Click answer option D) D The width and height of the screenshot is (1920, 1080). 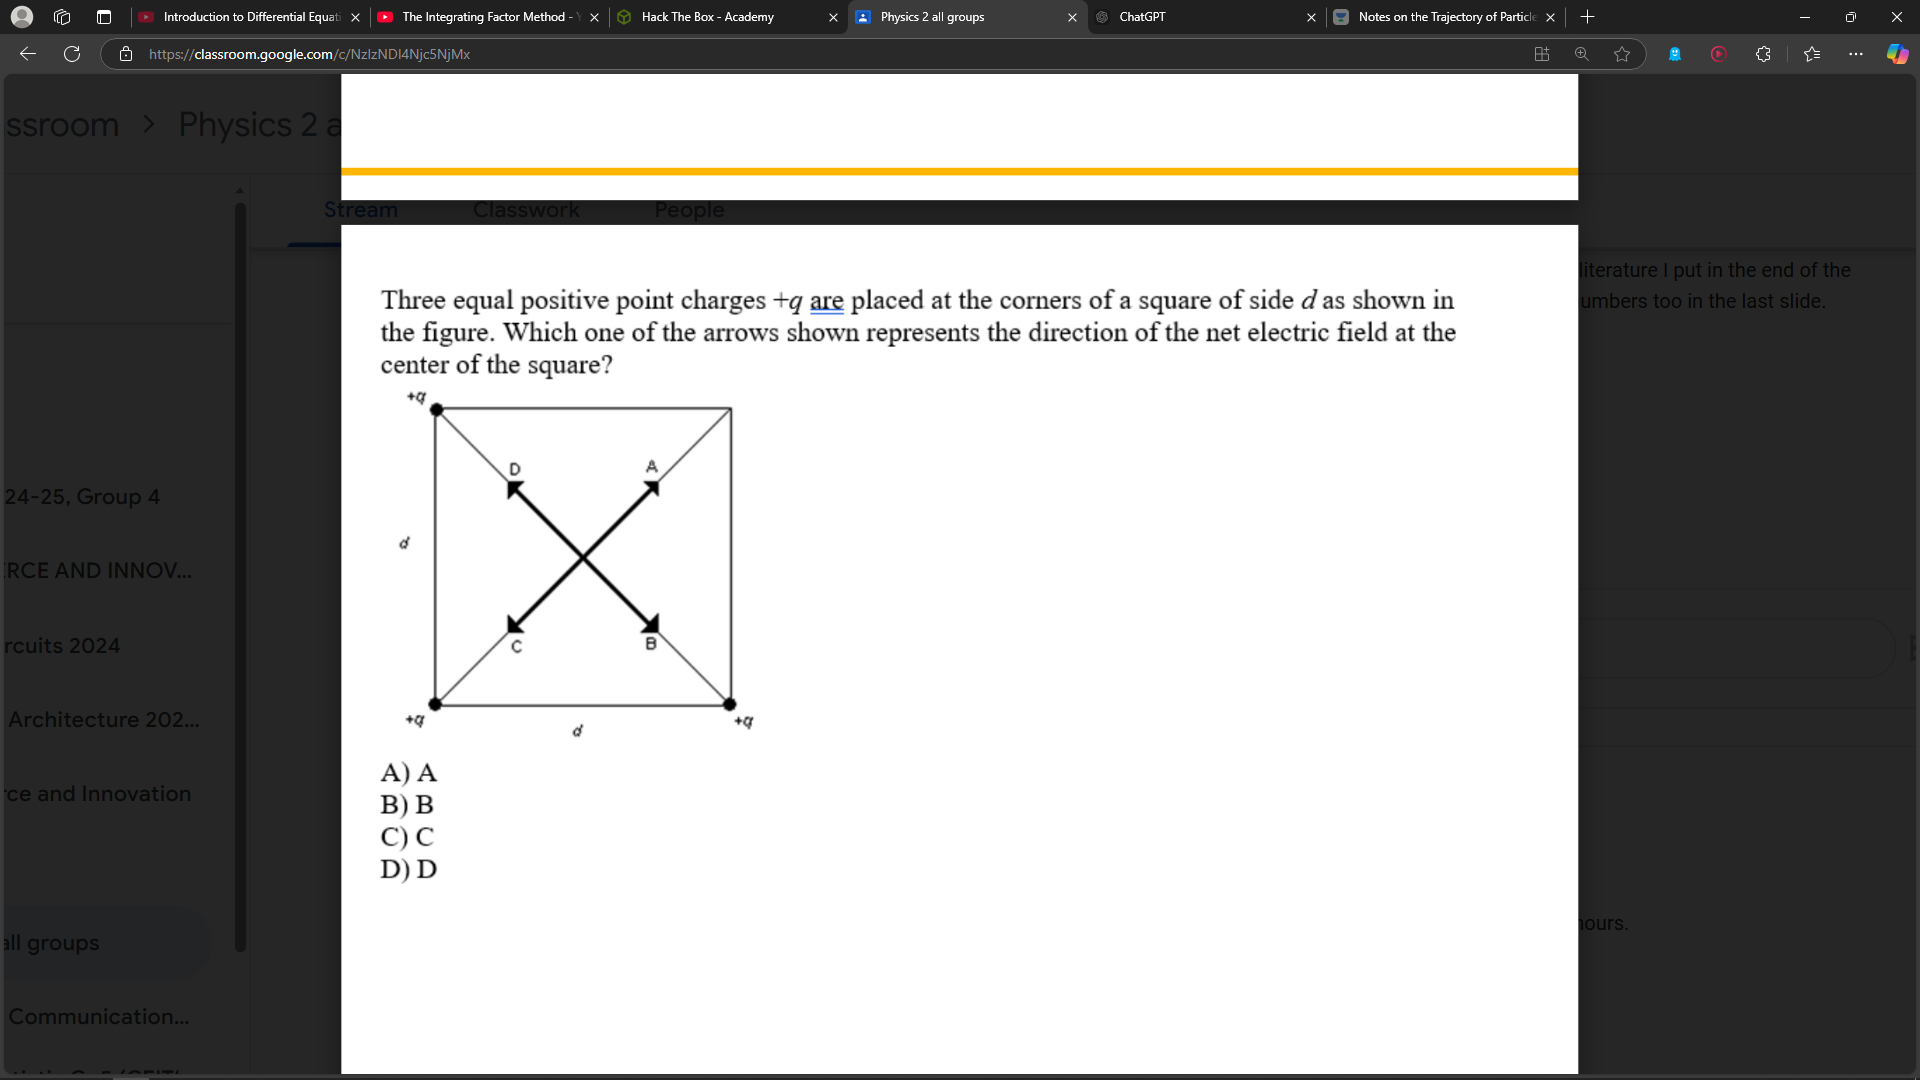(x=408, y=869)
